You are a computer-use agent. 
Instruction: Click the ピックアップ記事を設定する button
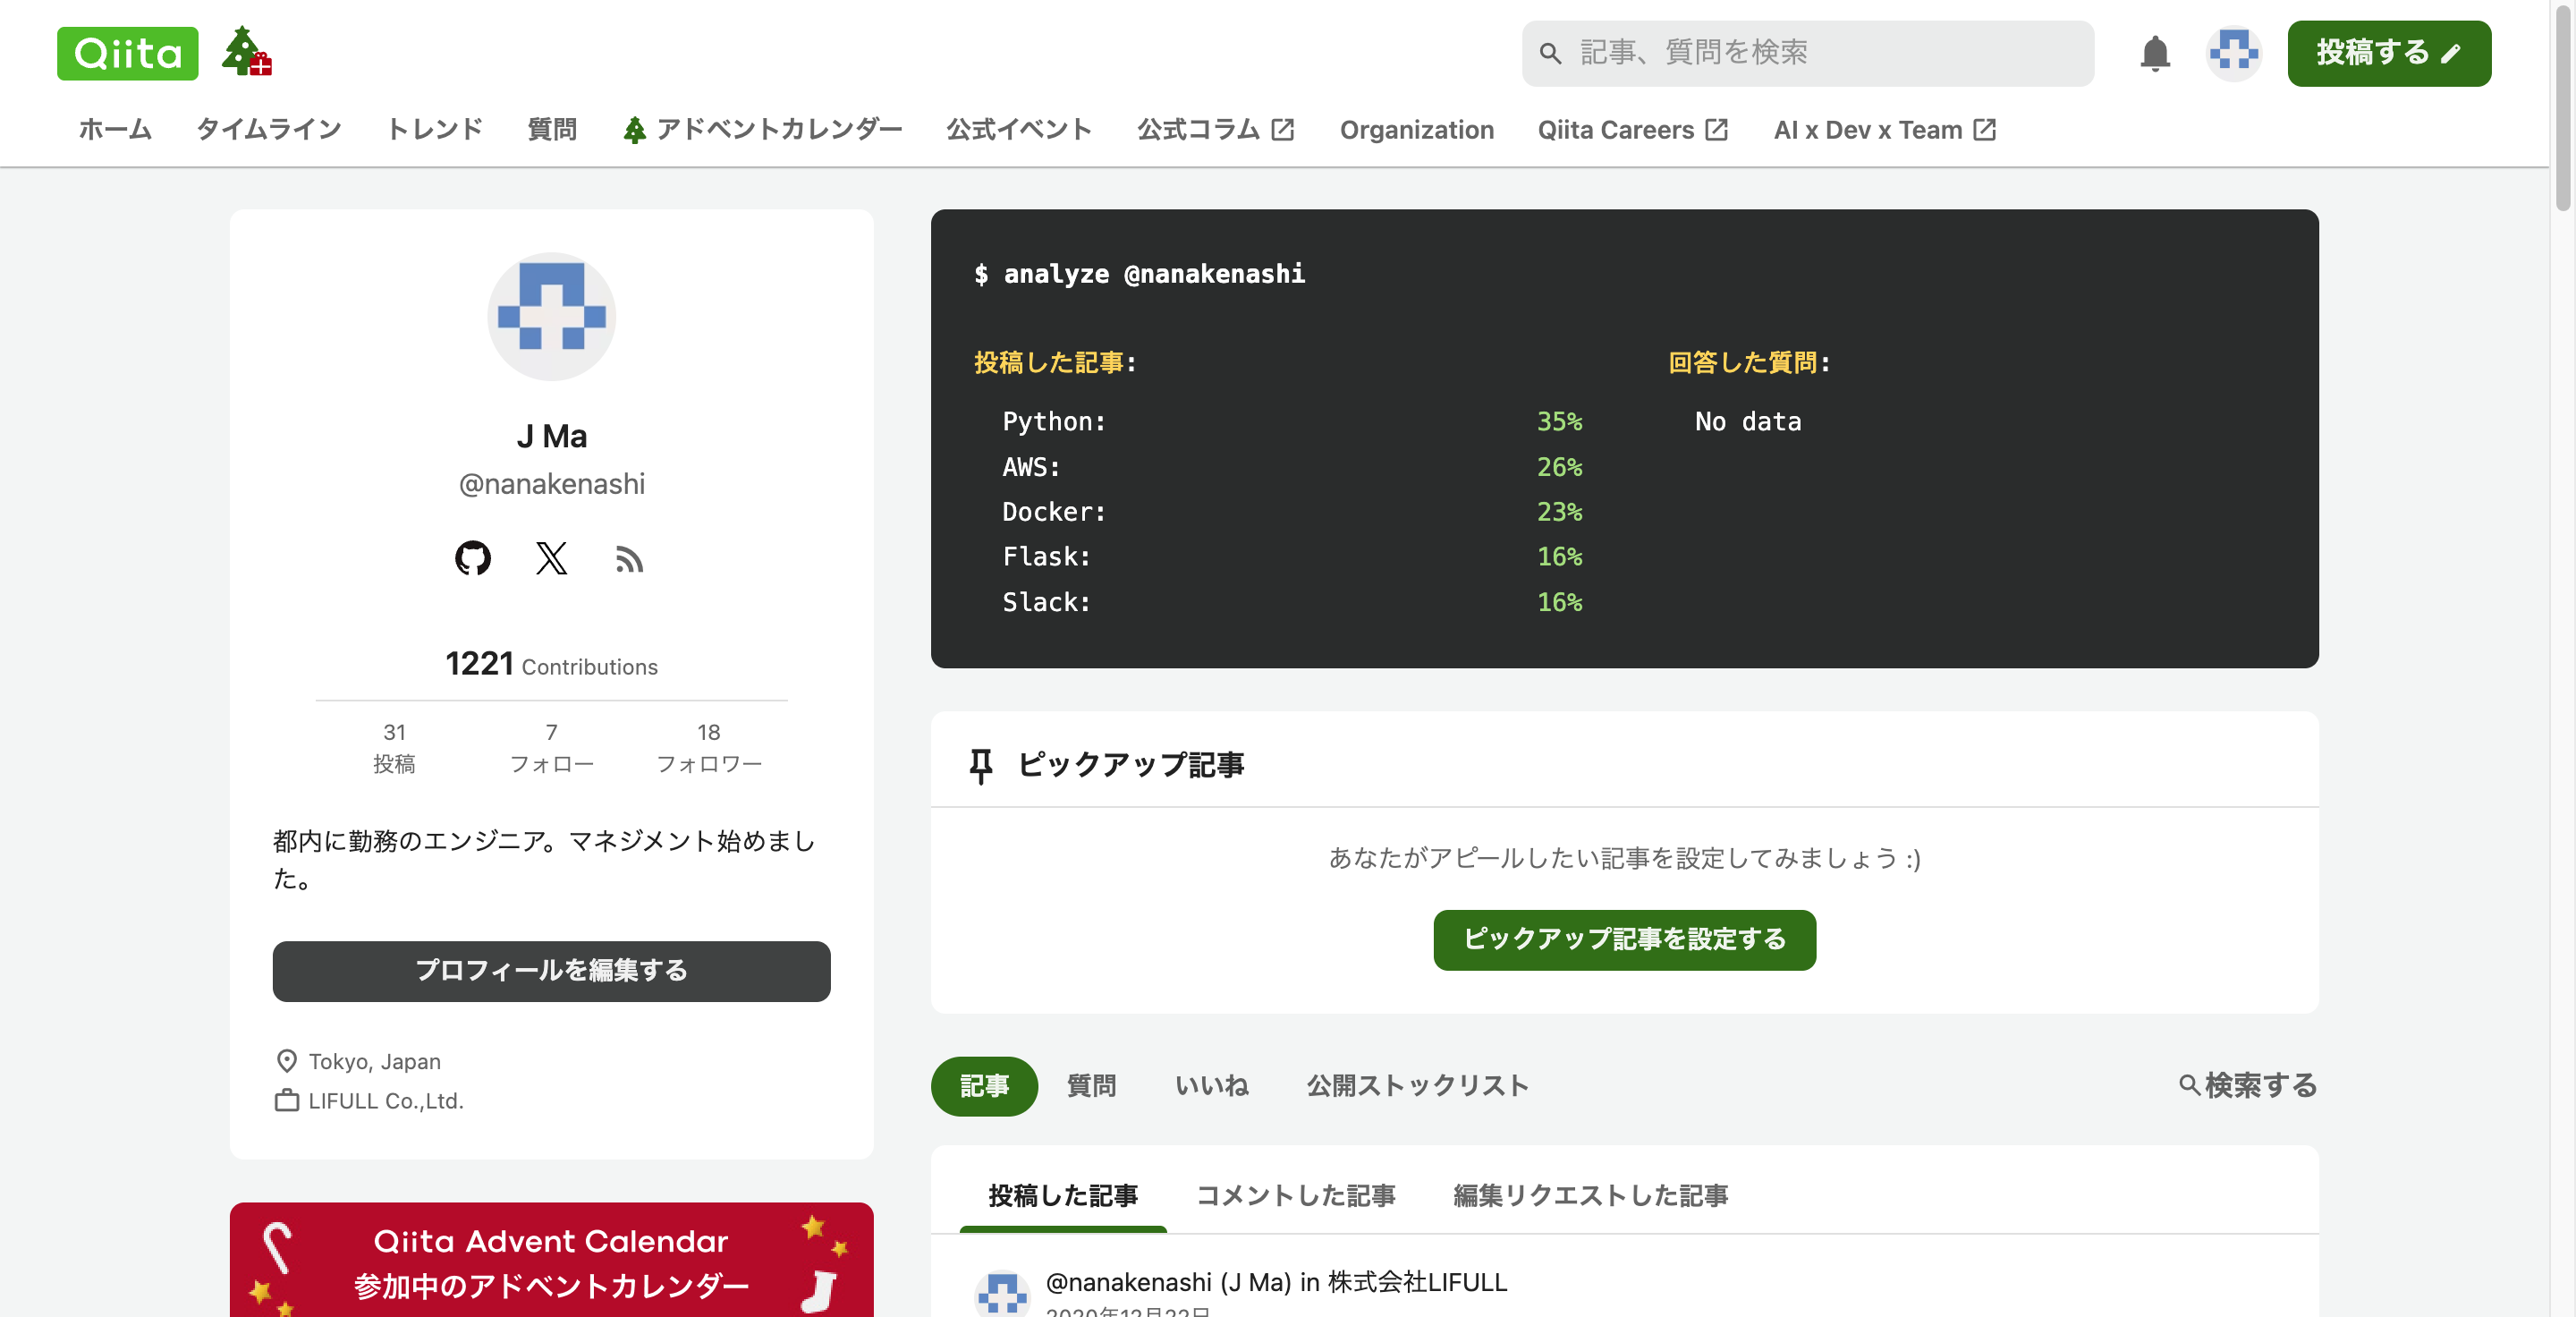[x=1624, y=940]
